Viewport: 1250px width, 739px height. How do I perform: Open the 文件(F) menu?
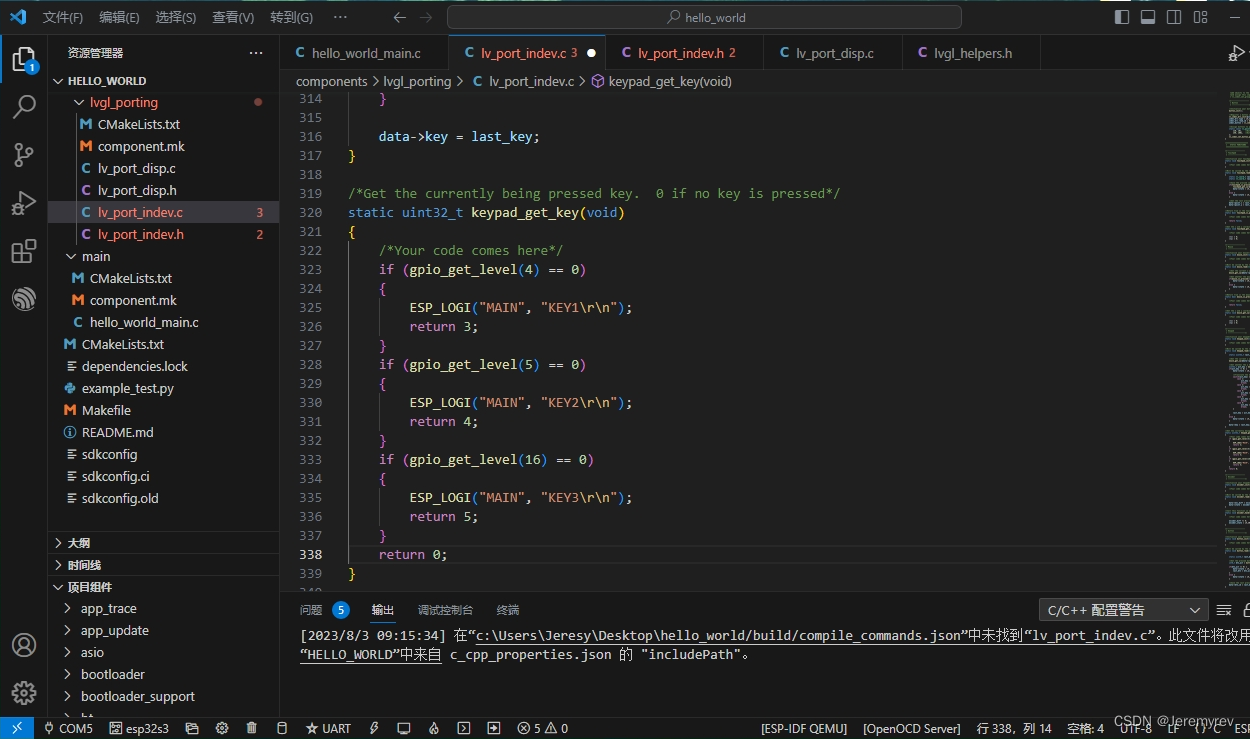pos(63,17)
